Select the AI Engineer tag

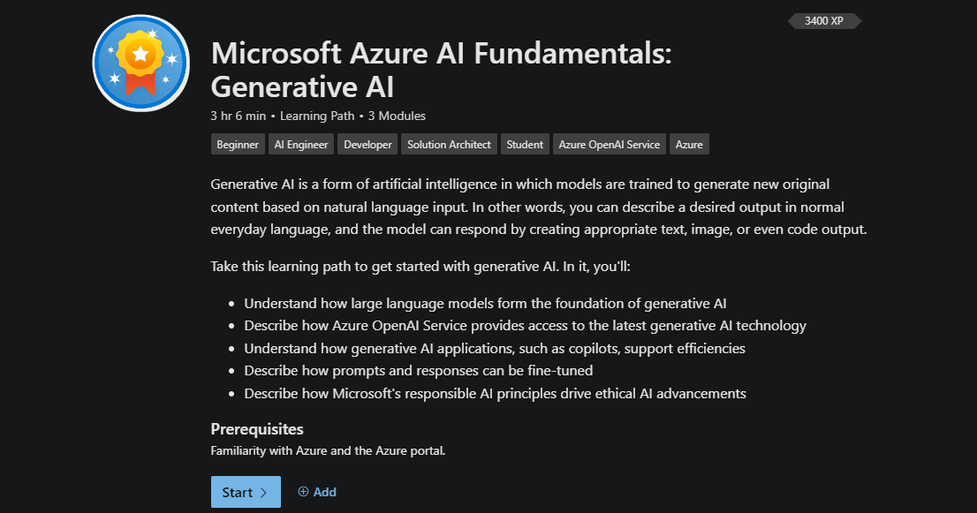(x=301, y=144)
